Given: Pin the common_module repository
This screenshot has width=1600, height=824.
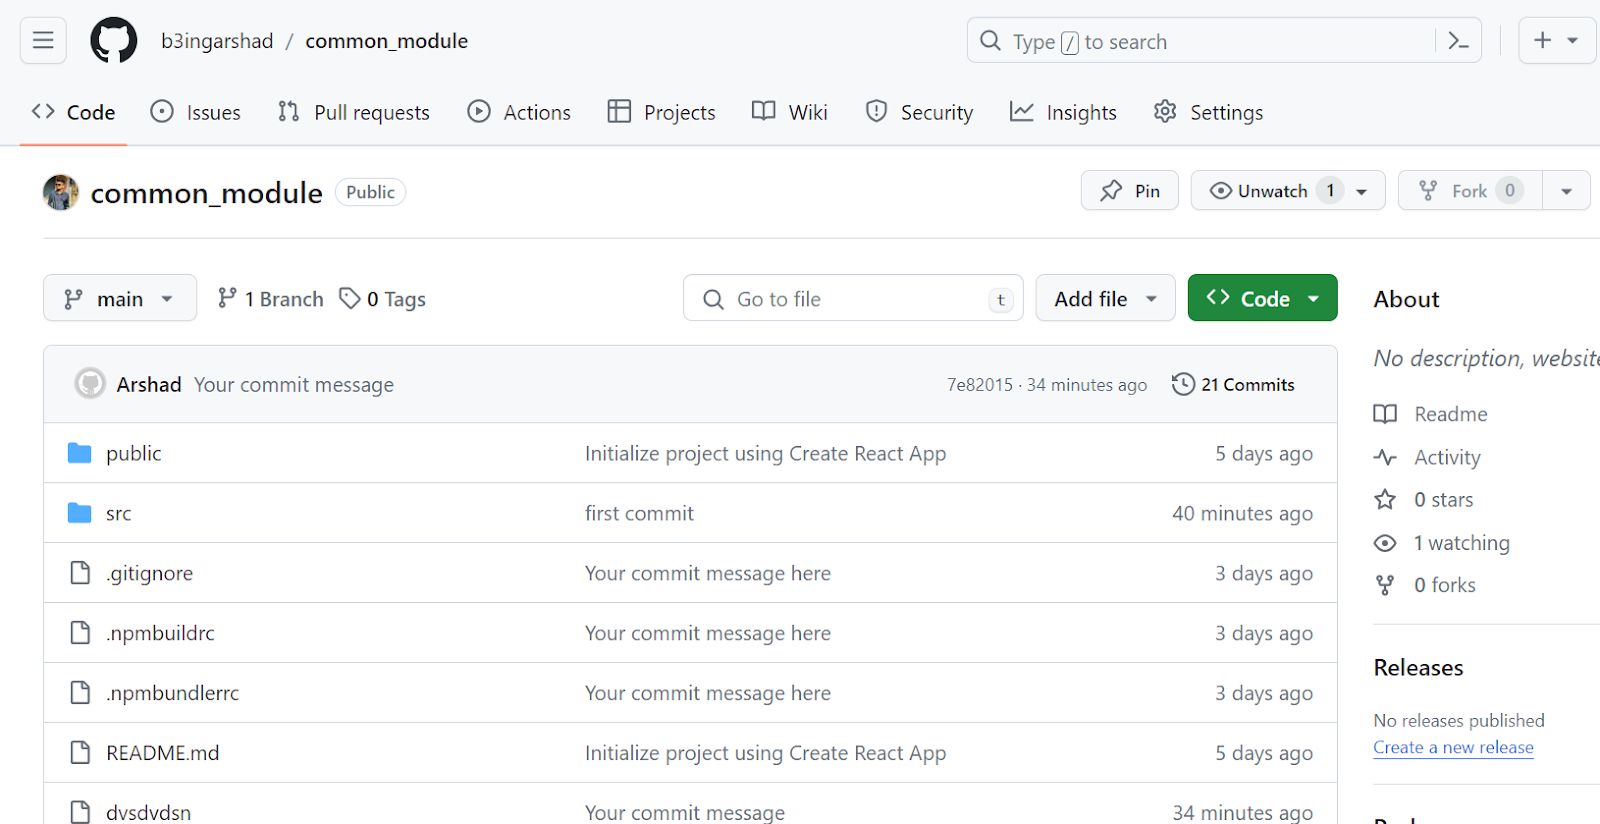Looking at the screenshot, I should tap(1129, 191).
